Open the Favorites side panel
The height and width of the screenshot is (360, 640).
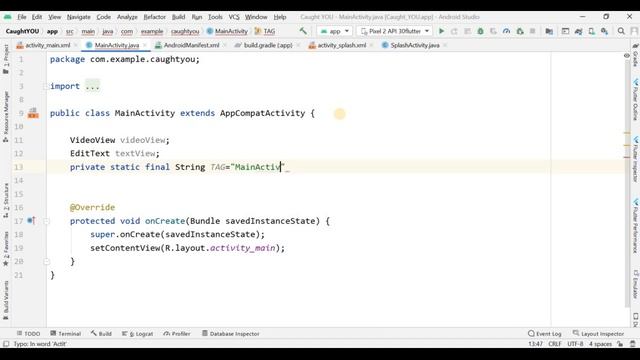coord(6,248)
